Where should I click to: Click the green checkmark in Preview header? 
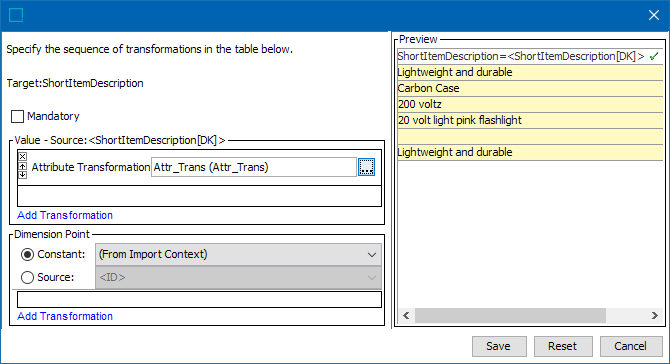point(654,56)
